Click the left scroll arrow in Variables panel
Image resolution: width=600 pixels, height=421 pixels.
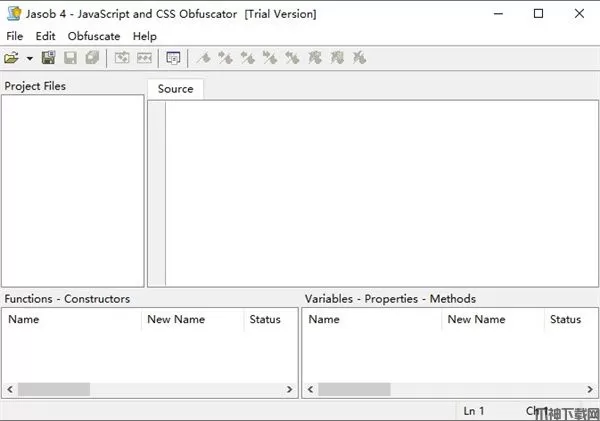(310, 389)
